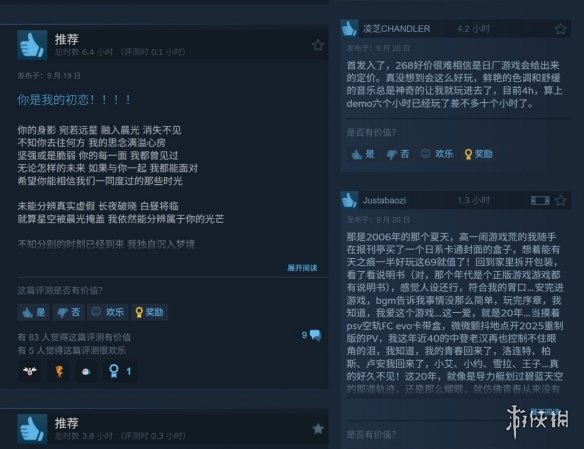Give 奖励 award to the 你是我的初恋 review
The width and height of the screenshot is (584, 449).
pos(149,312)
